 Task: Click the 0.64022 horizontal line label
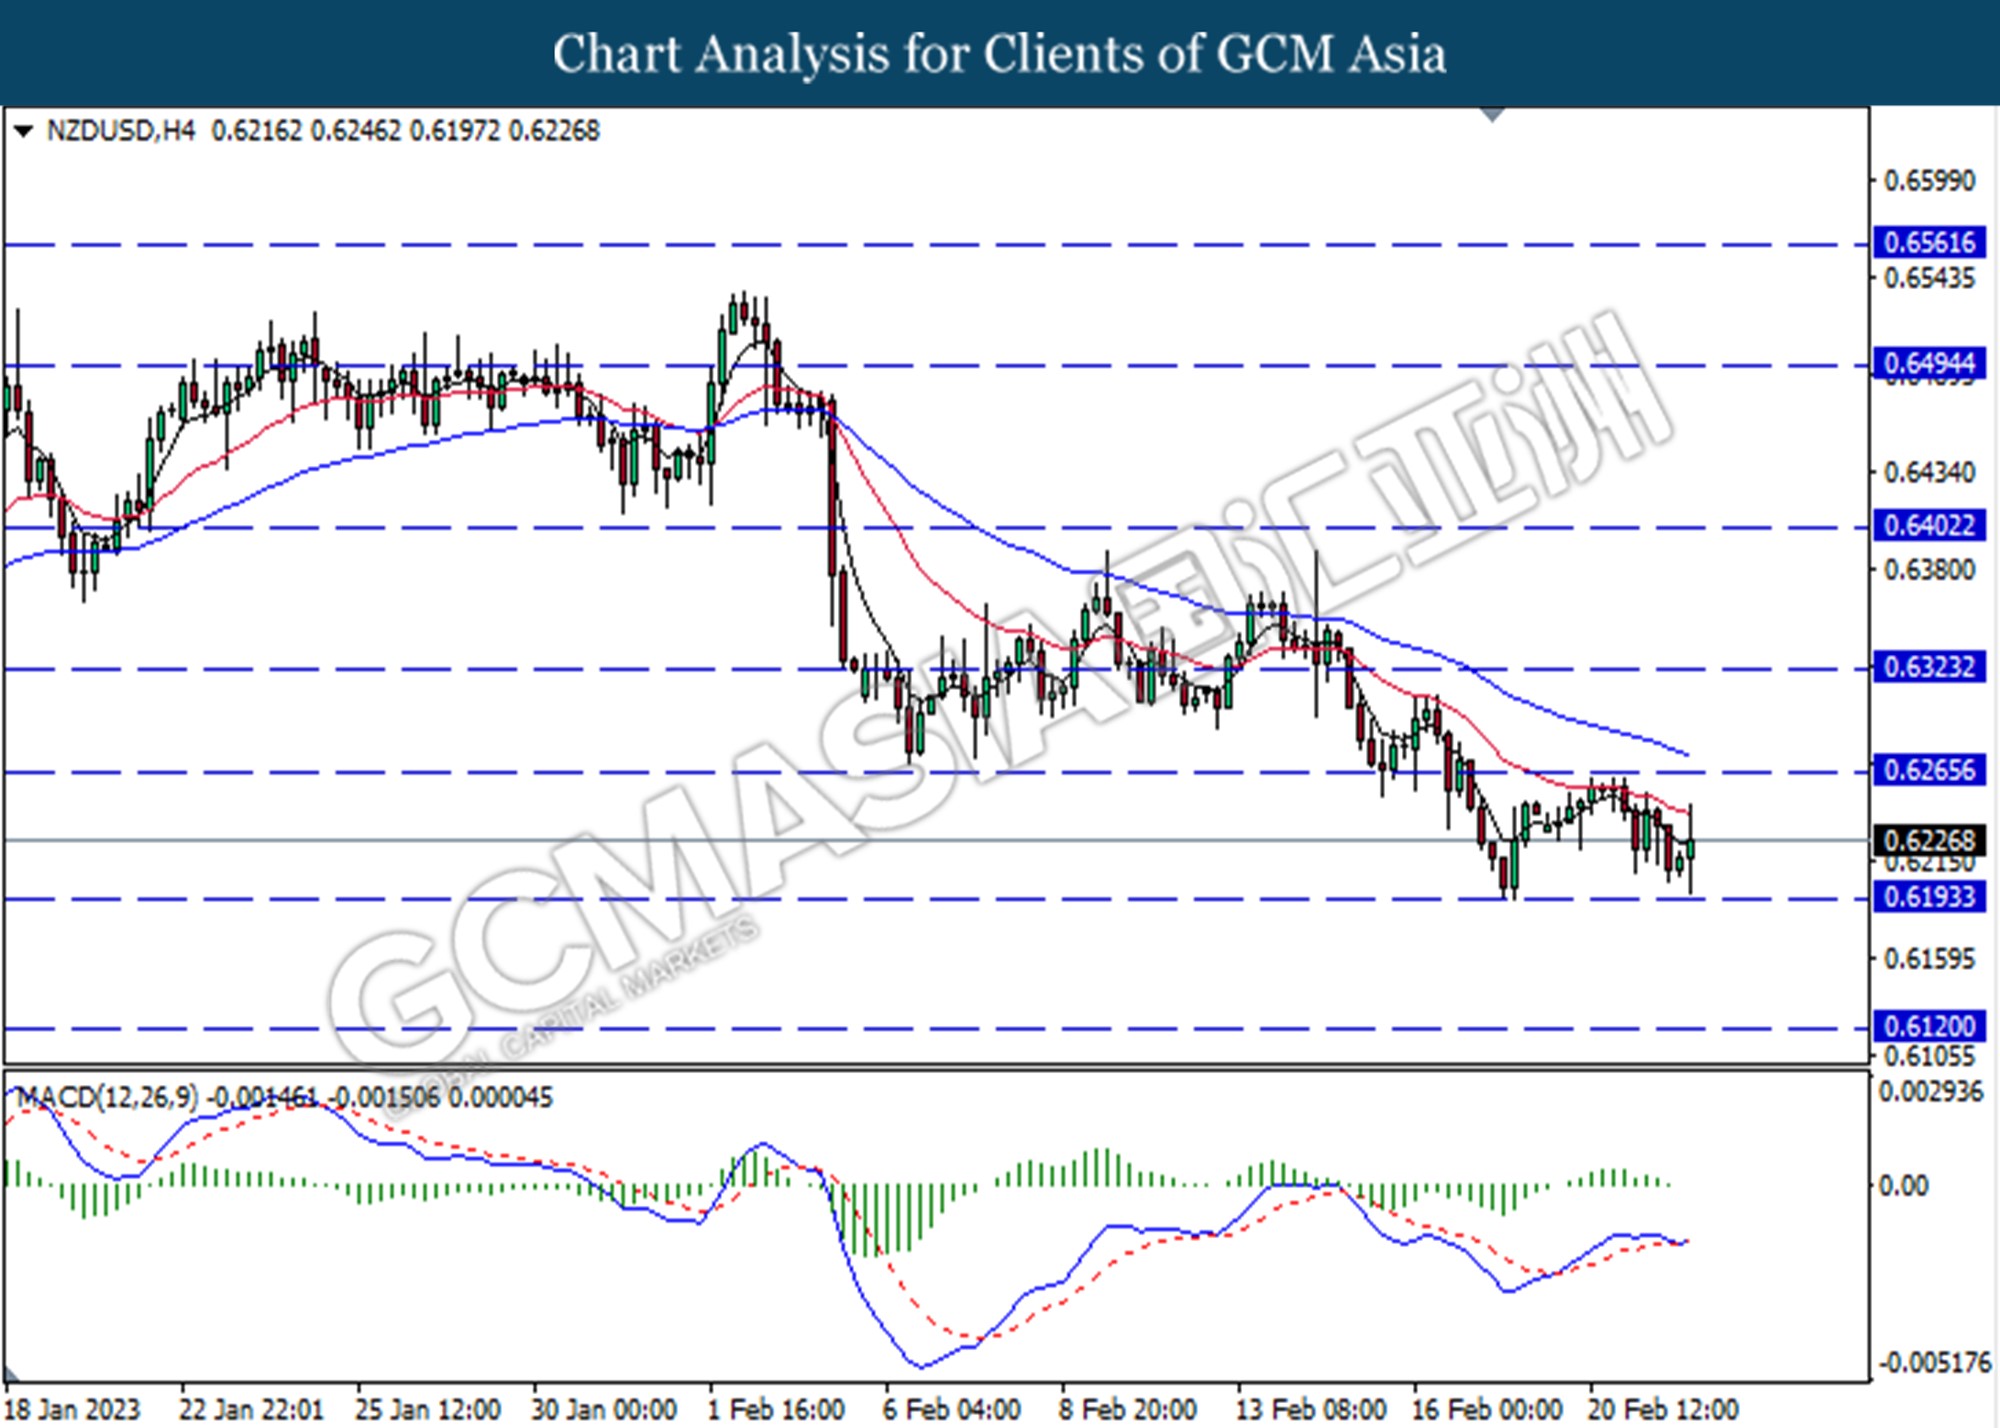coord(1929,525)
